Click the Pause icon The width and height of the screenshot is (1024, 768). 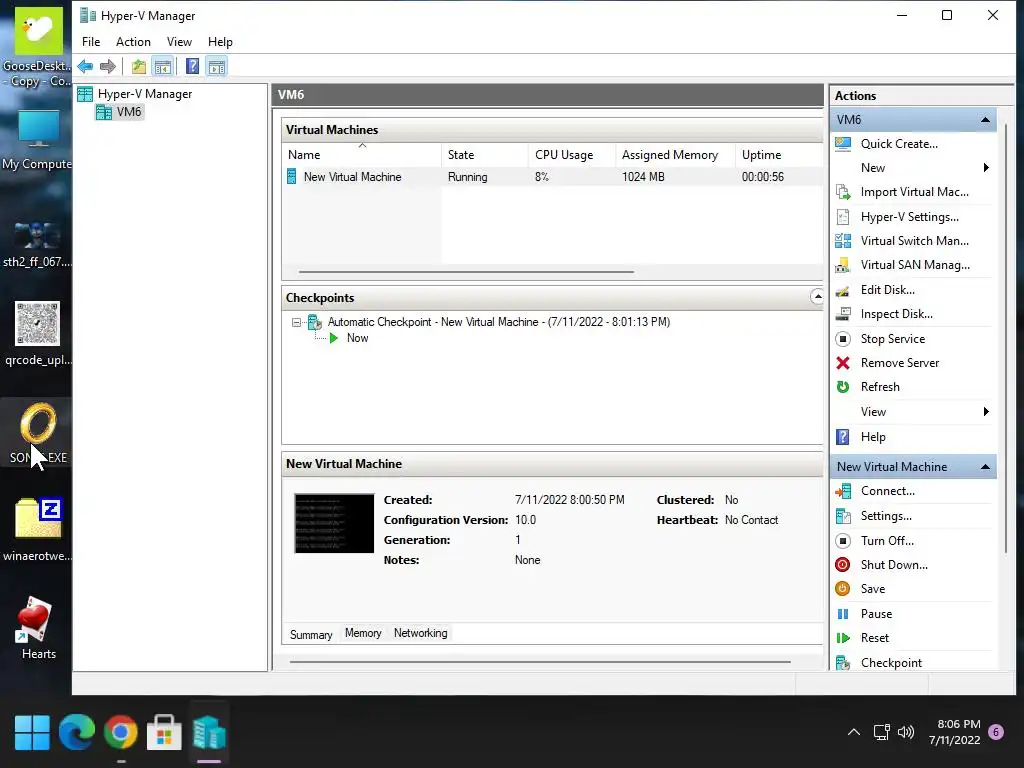(x=843, y=614)
